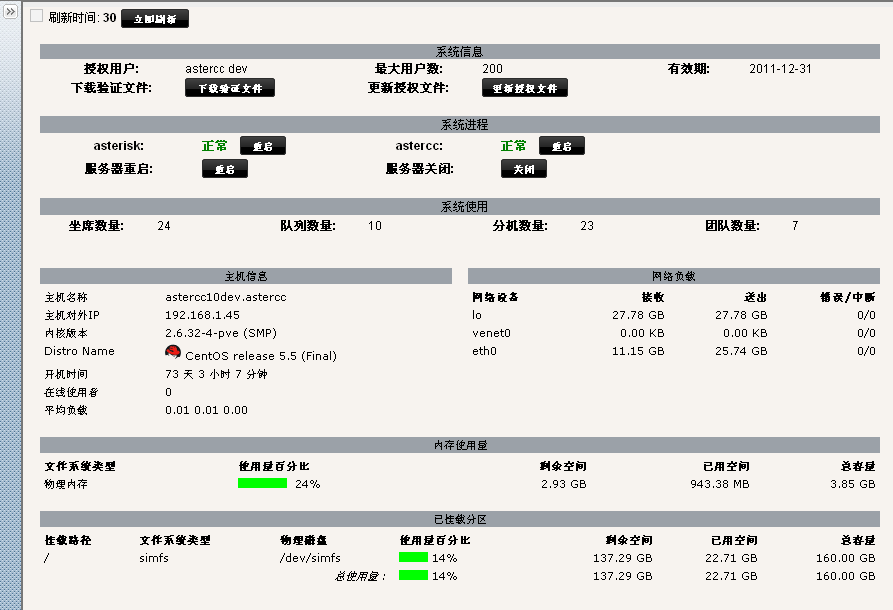Click the 立即刷新 refresh-now button

coord(154,19)
